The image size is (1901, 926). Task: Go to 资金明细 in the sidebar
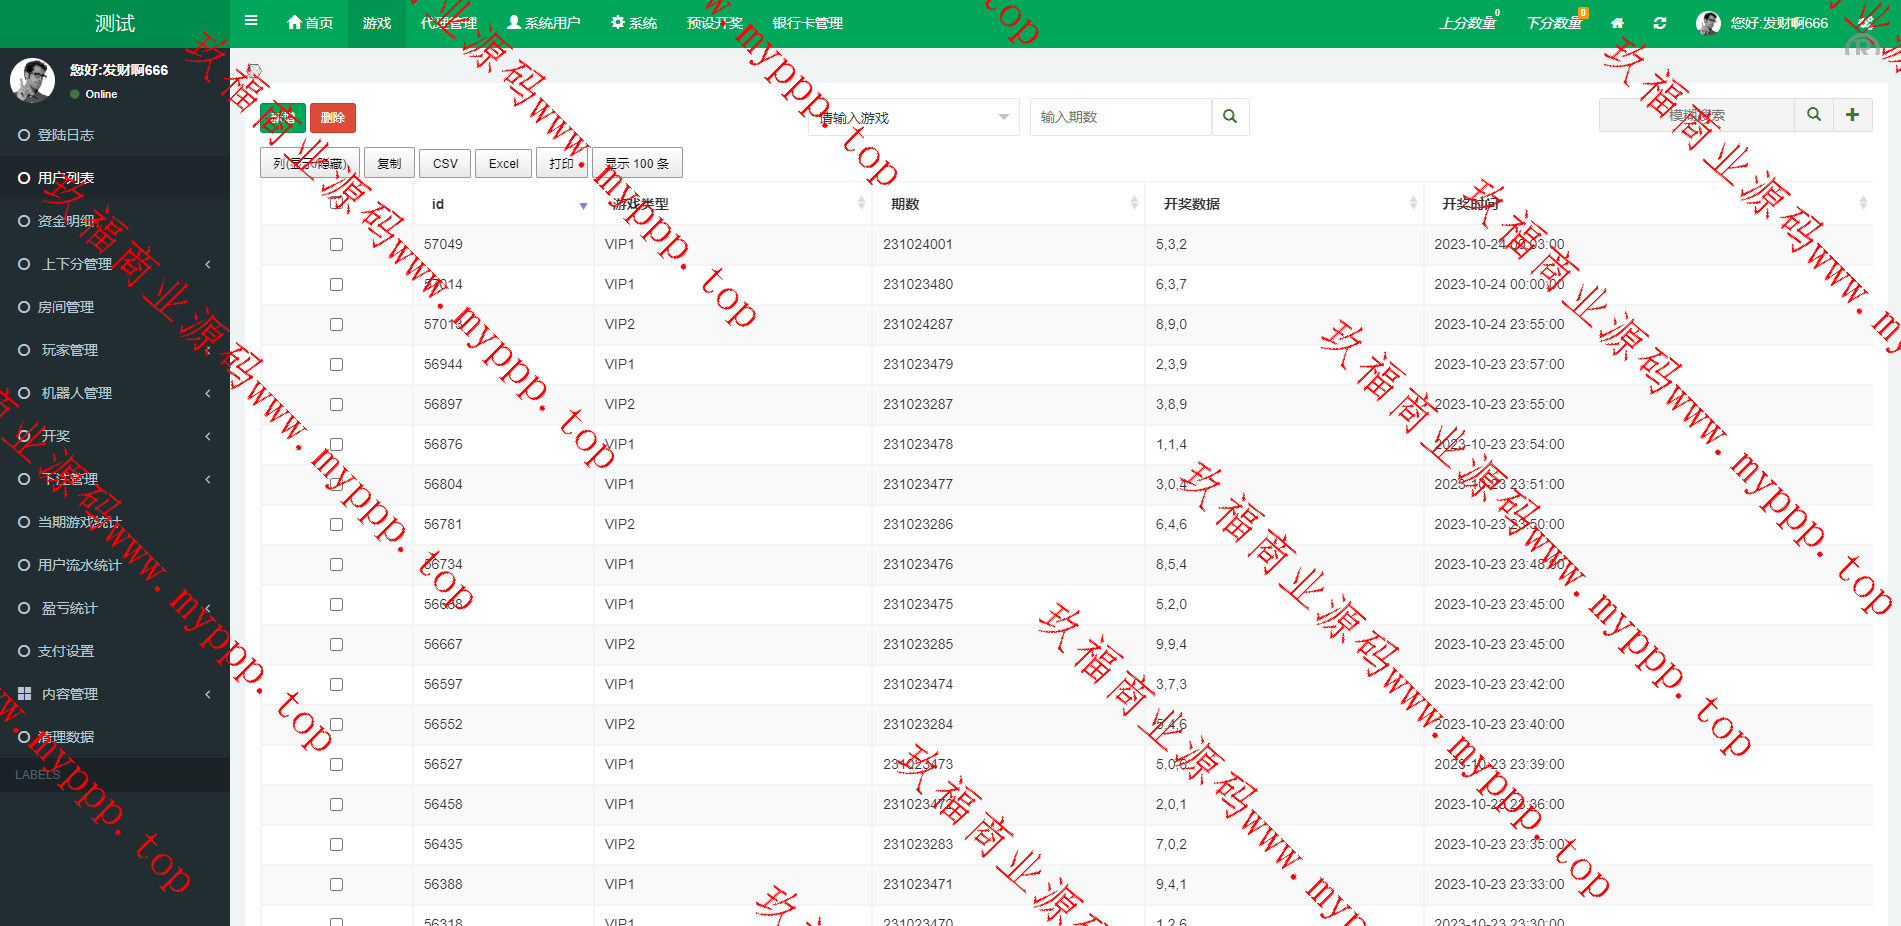[x=66, y=221]
